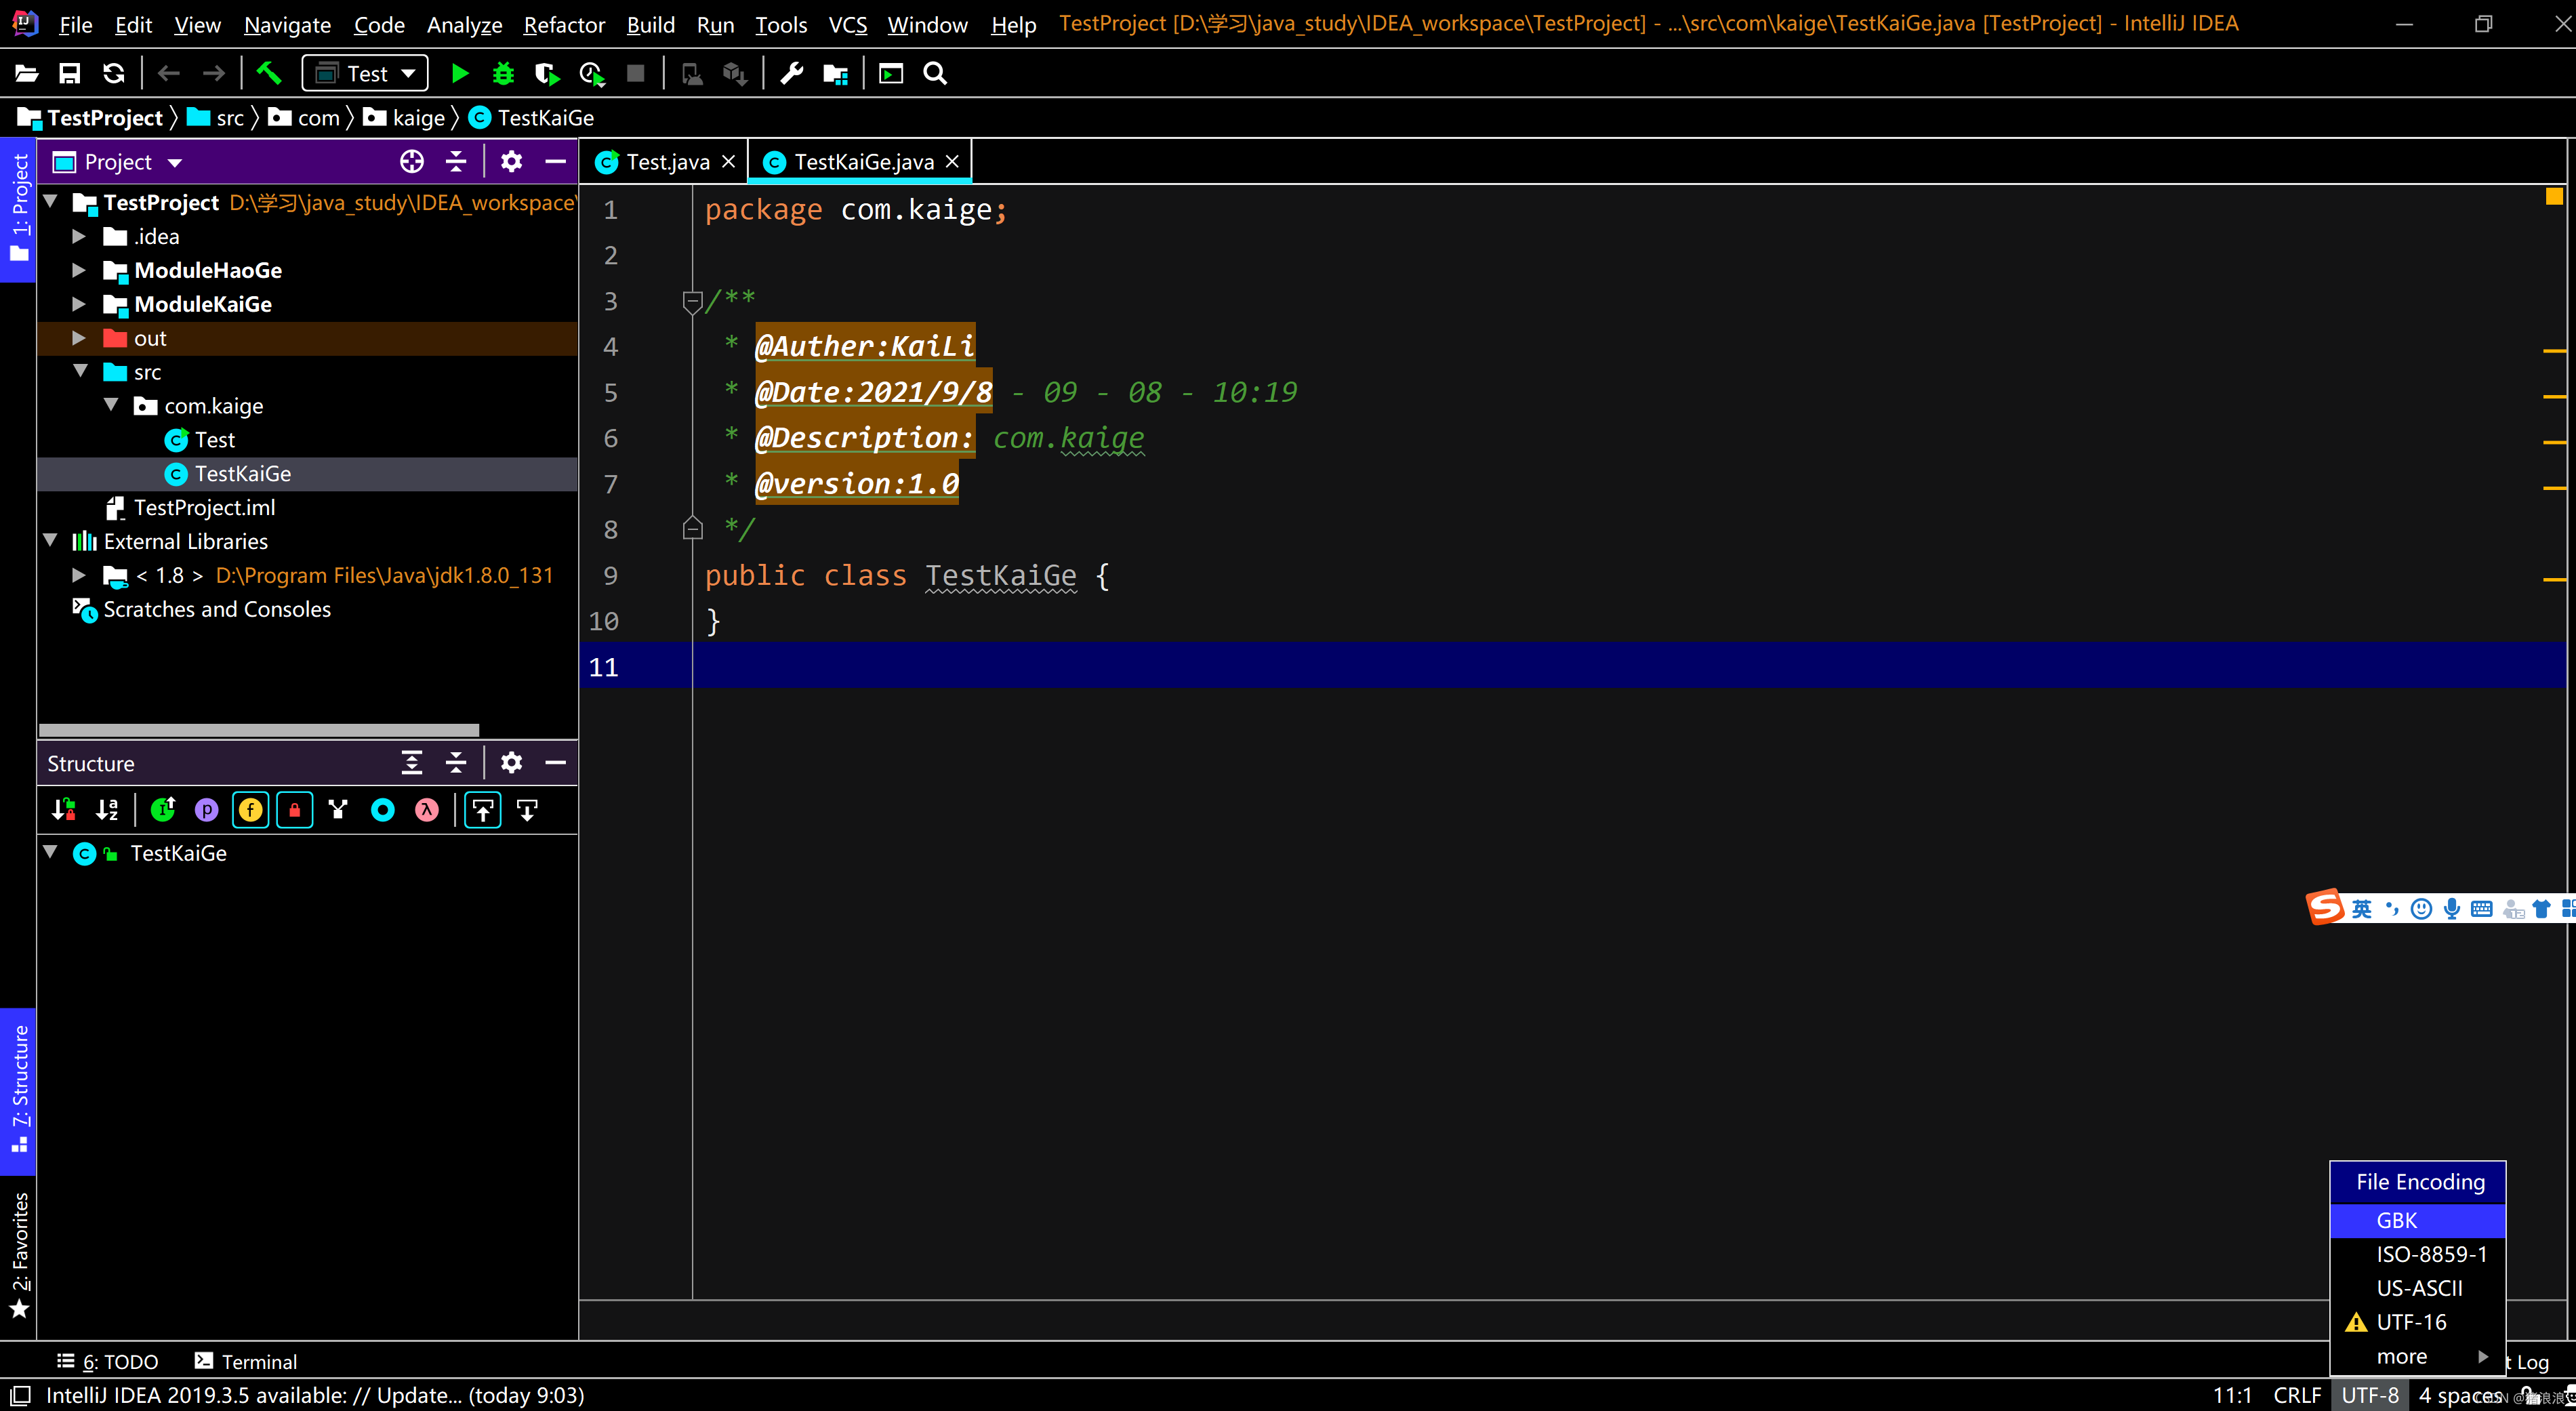Toggle Show Lambdas icon
The image size is (2576, 1411).
[427, 810]
